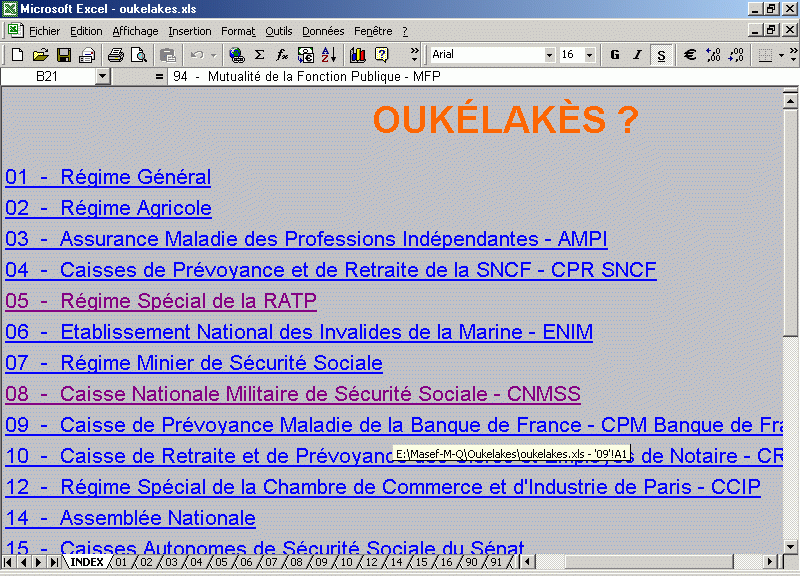Print the sheet with the printer icon
This screenshot has width=800, height=576.
click(x=116, y=55)
